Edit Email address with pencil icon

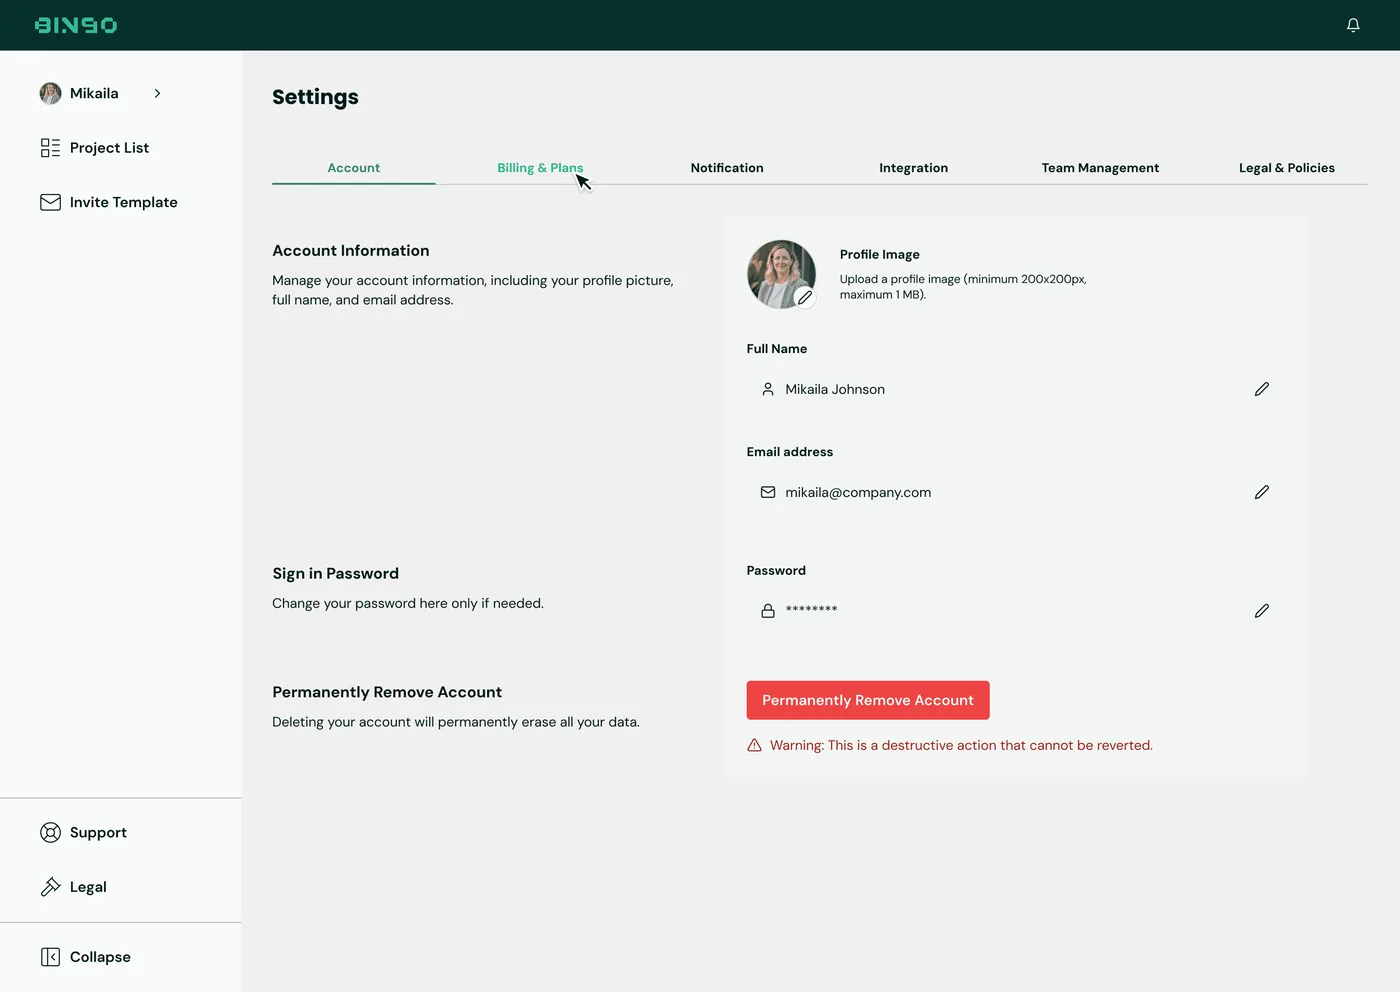click(x=1262, y=492)
